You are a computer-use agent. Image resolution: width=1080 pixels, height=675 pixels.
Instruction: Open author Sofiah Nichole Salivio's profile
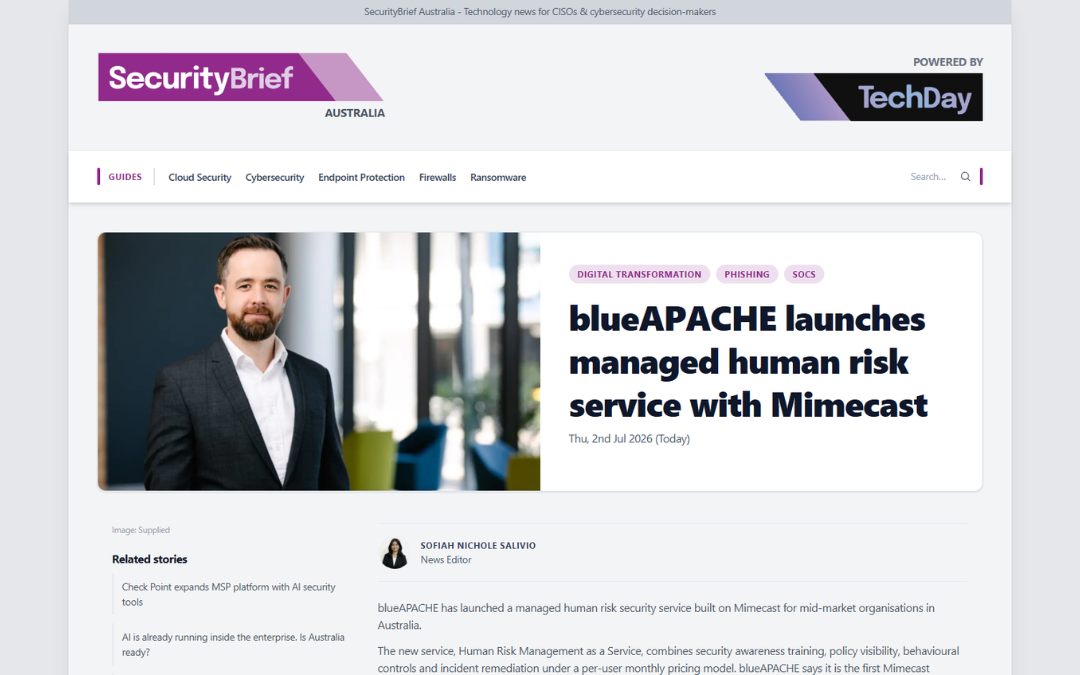(478, 546)
